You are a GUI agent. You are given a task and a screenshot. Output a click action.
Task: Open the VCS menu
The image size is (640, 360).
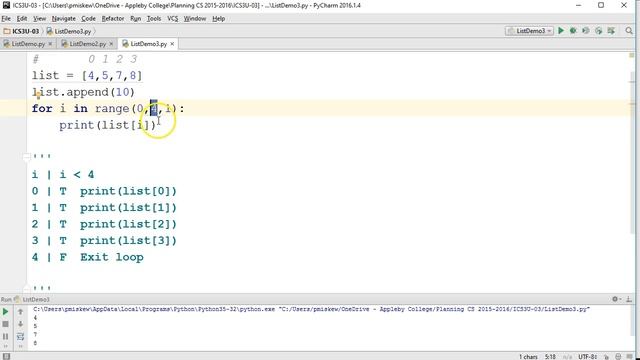point(173,18)
